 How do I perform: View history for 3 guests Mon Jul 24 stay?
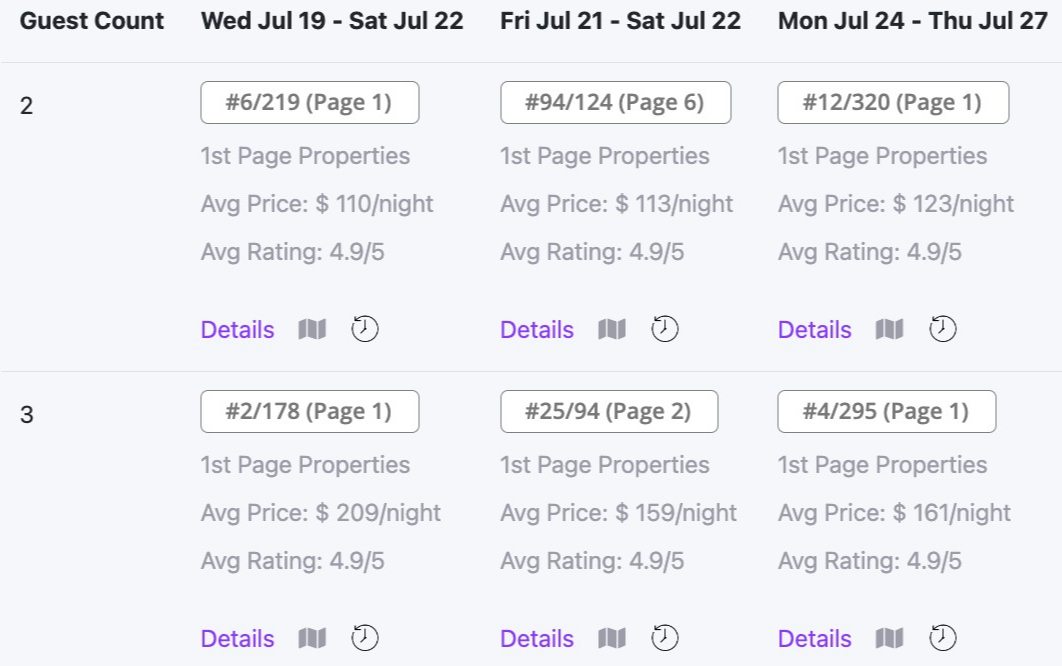click(x=942, y=638)
